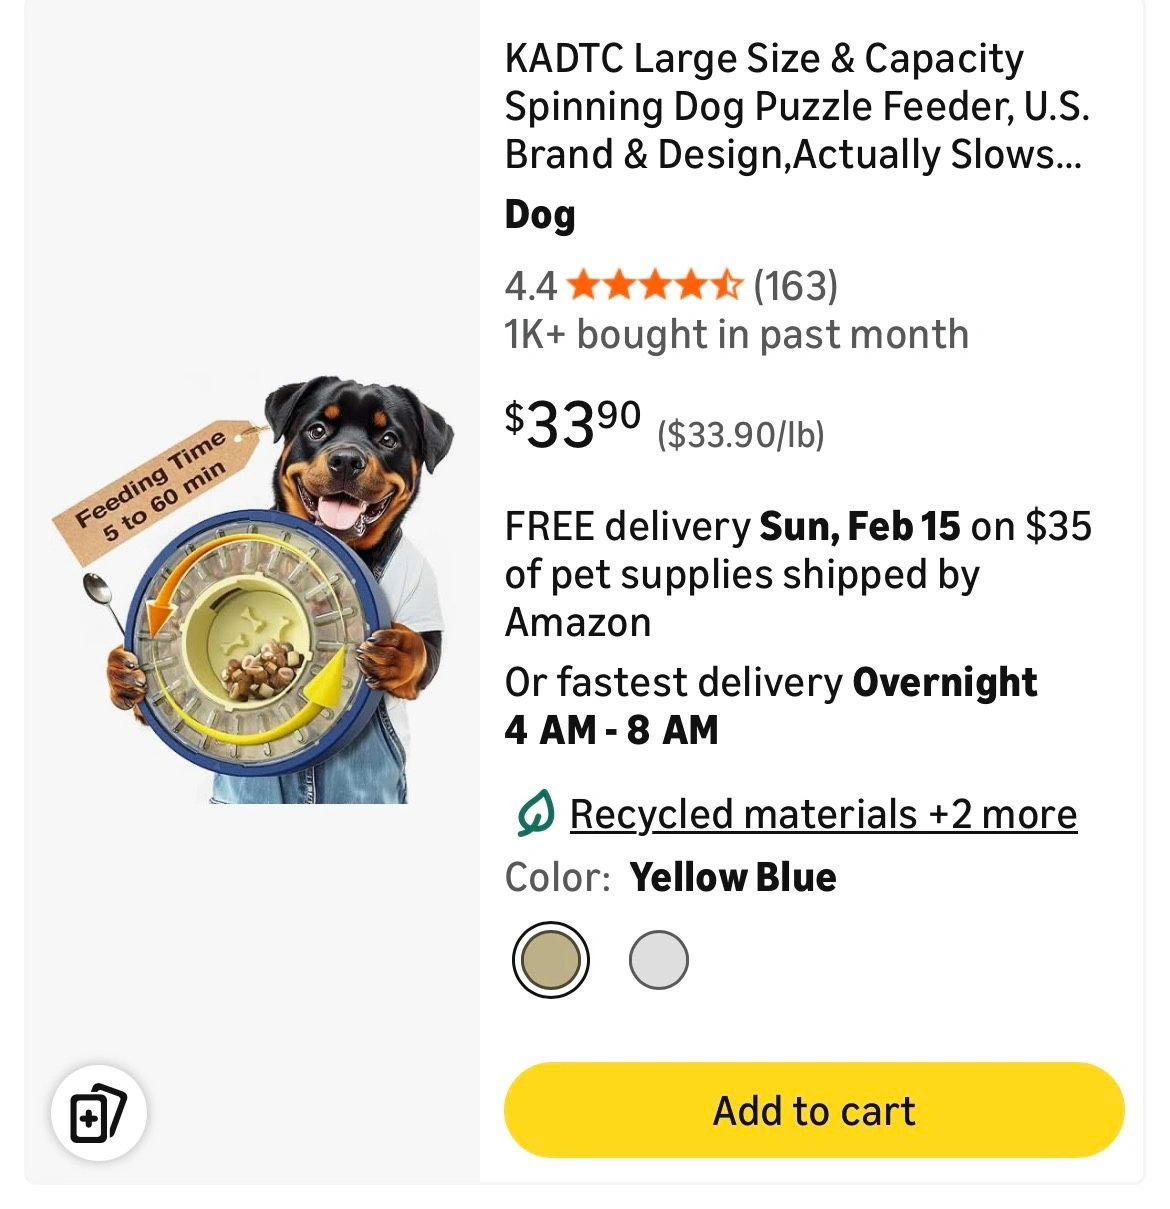Viewport: 1170px width, 1209px height.
Task: Click the add-to-compare cards icon
Action: coord(98,1113)
